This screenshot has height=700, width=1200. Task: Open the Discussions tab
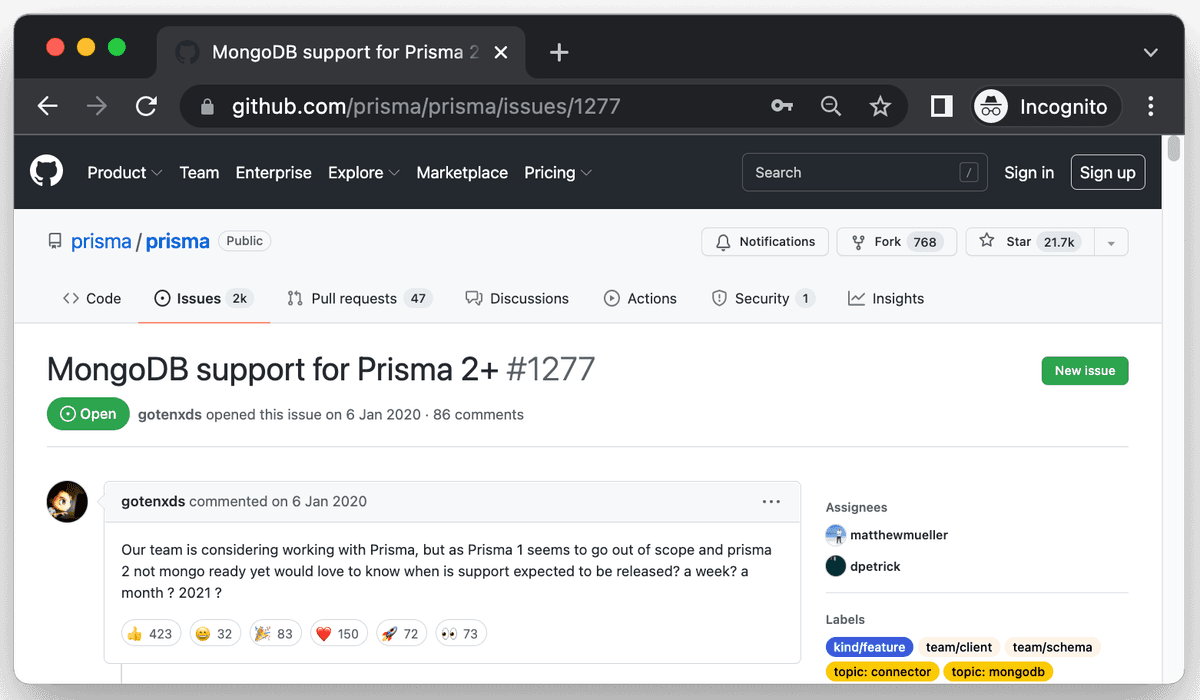point(517,298)
